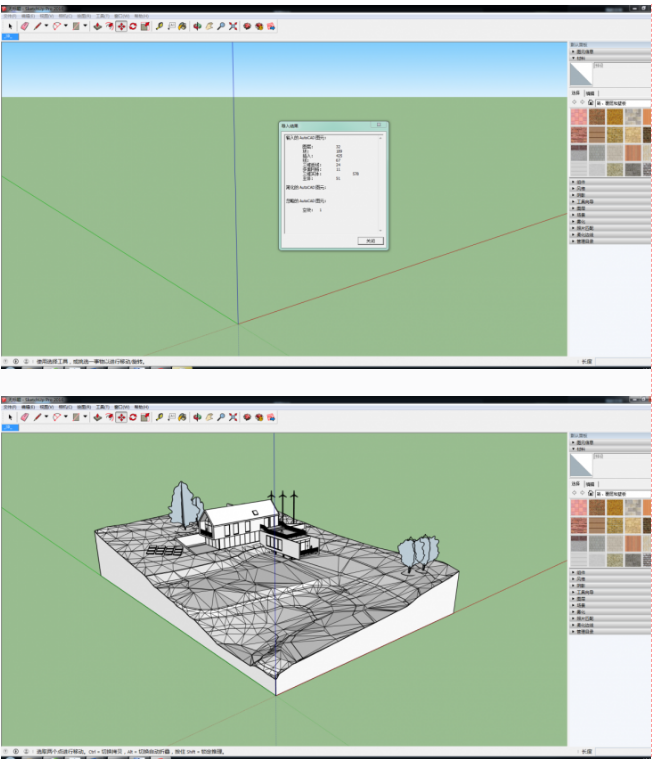Select the Move tool in the house-model window
This screenshot has height=759, width=652.
point(121,417)
